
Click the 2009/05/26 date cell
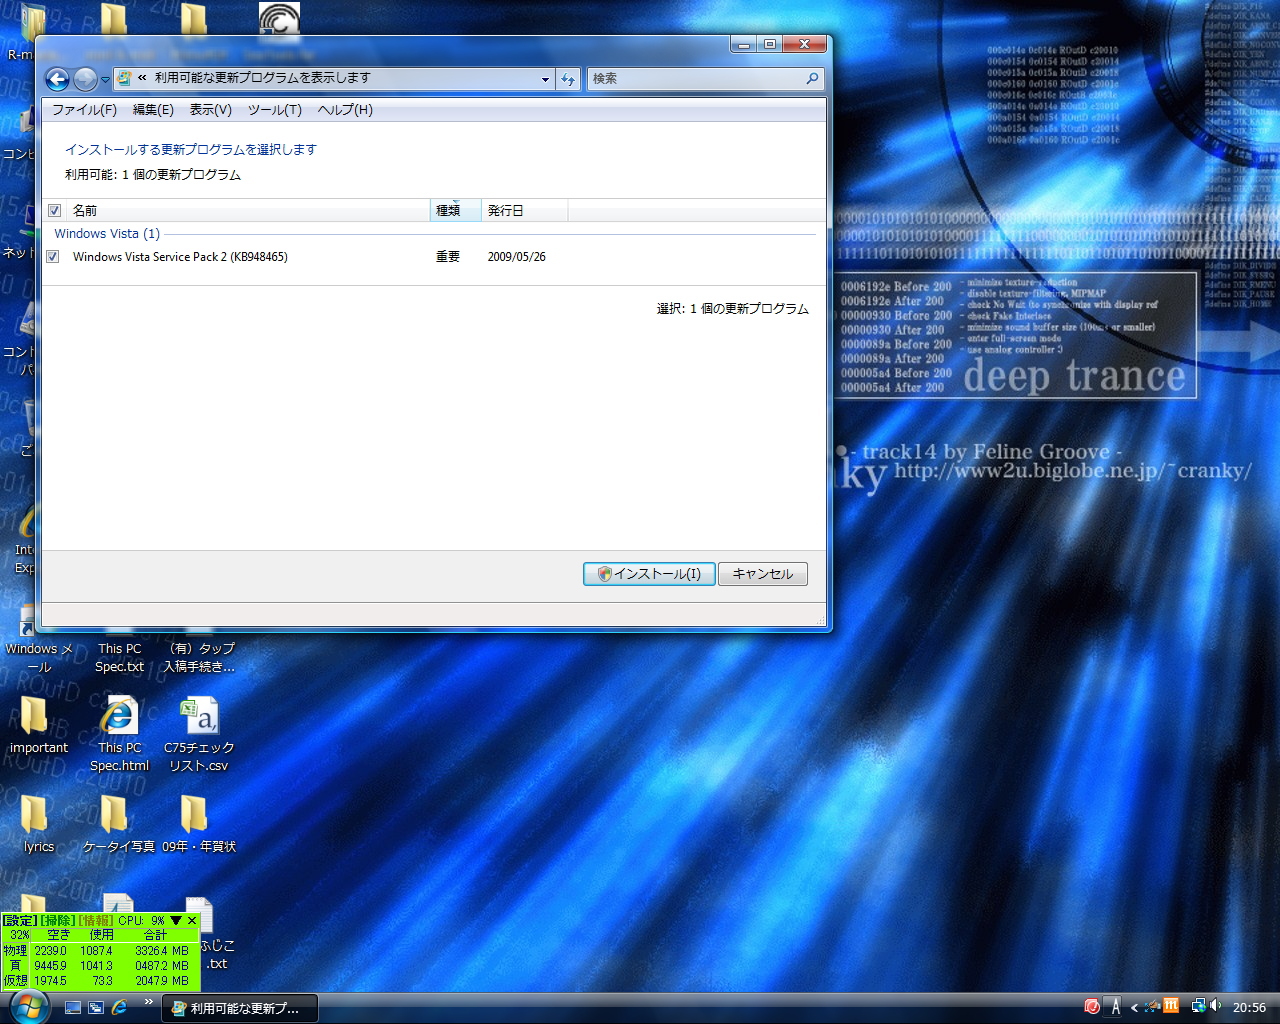[517, 257]
